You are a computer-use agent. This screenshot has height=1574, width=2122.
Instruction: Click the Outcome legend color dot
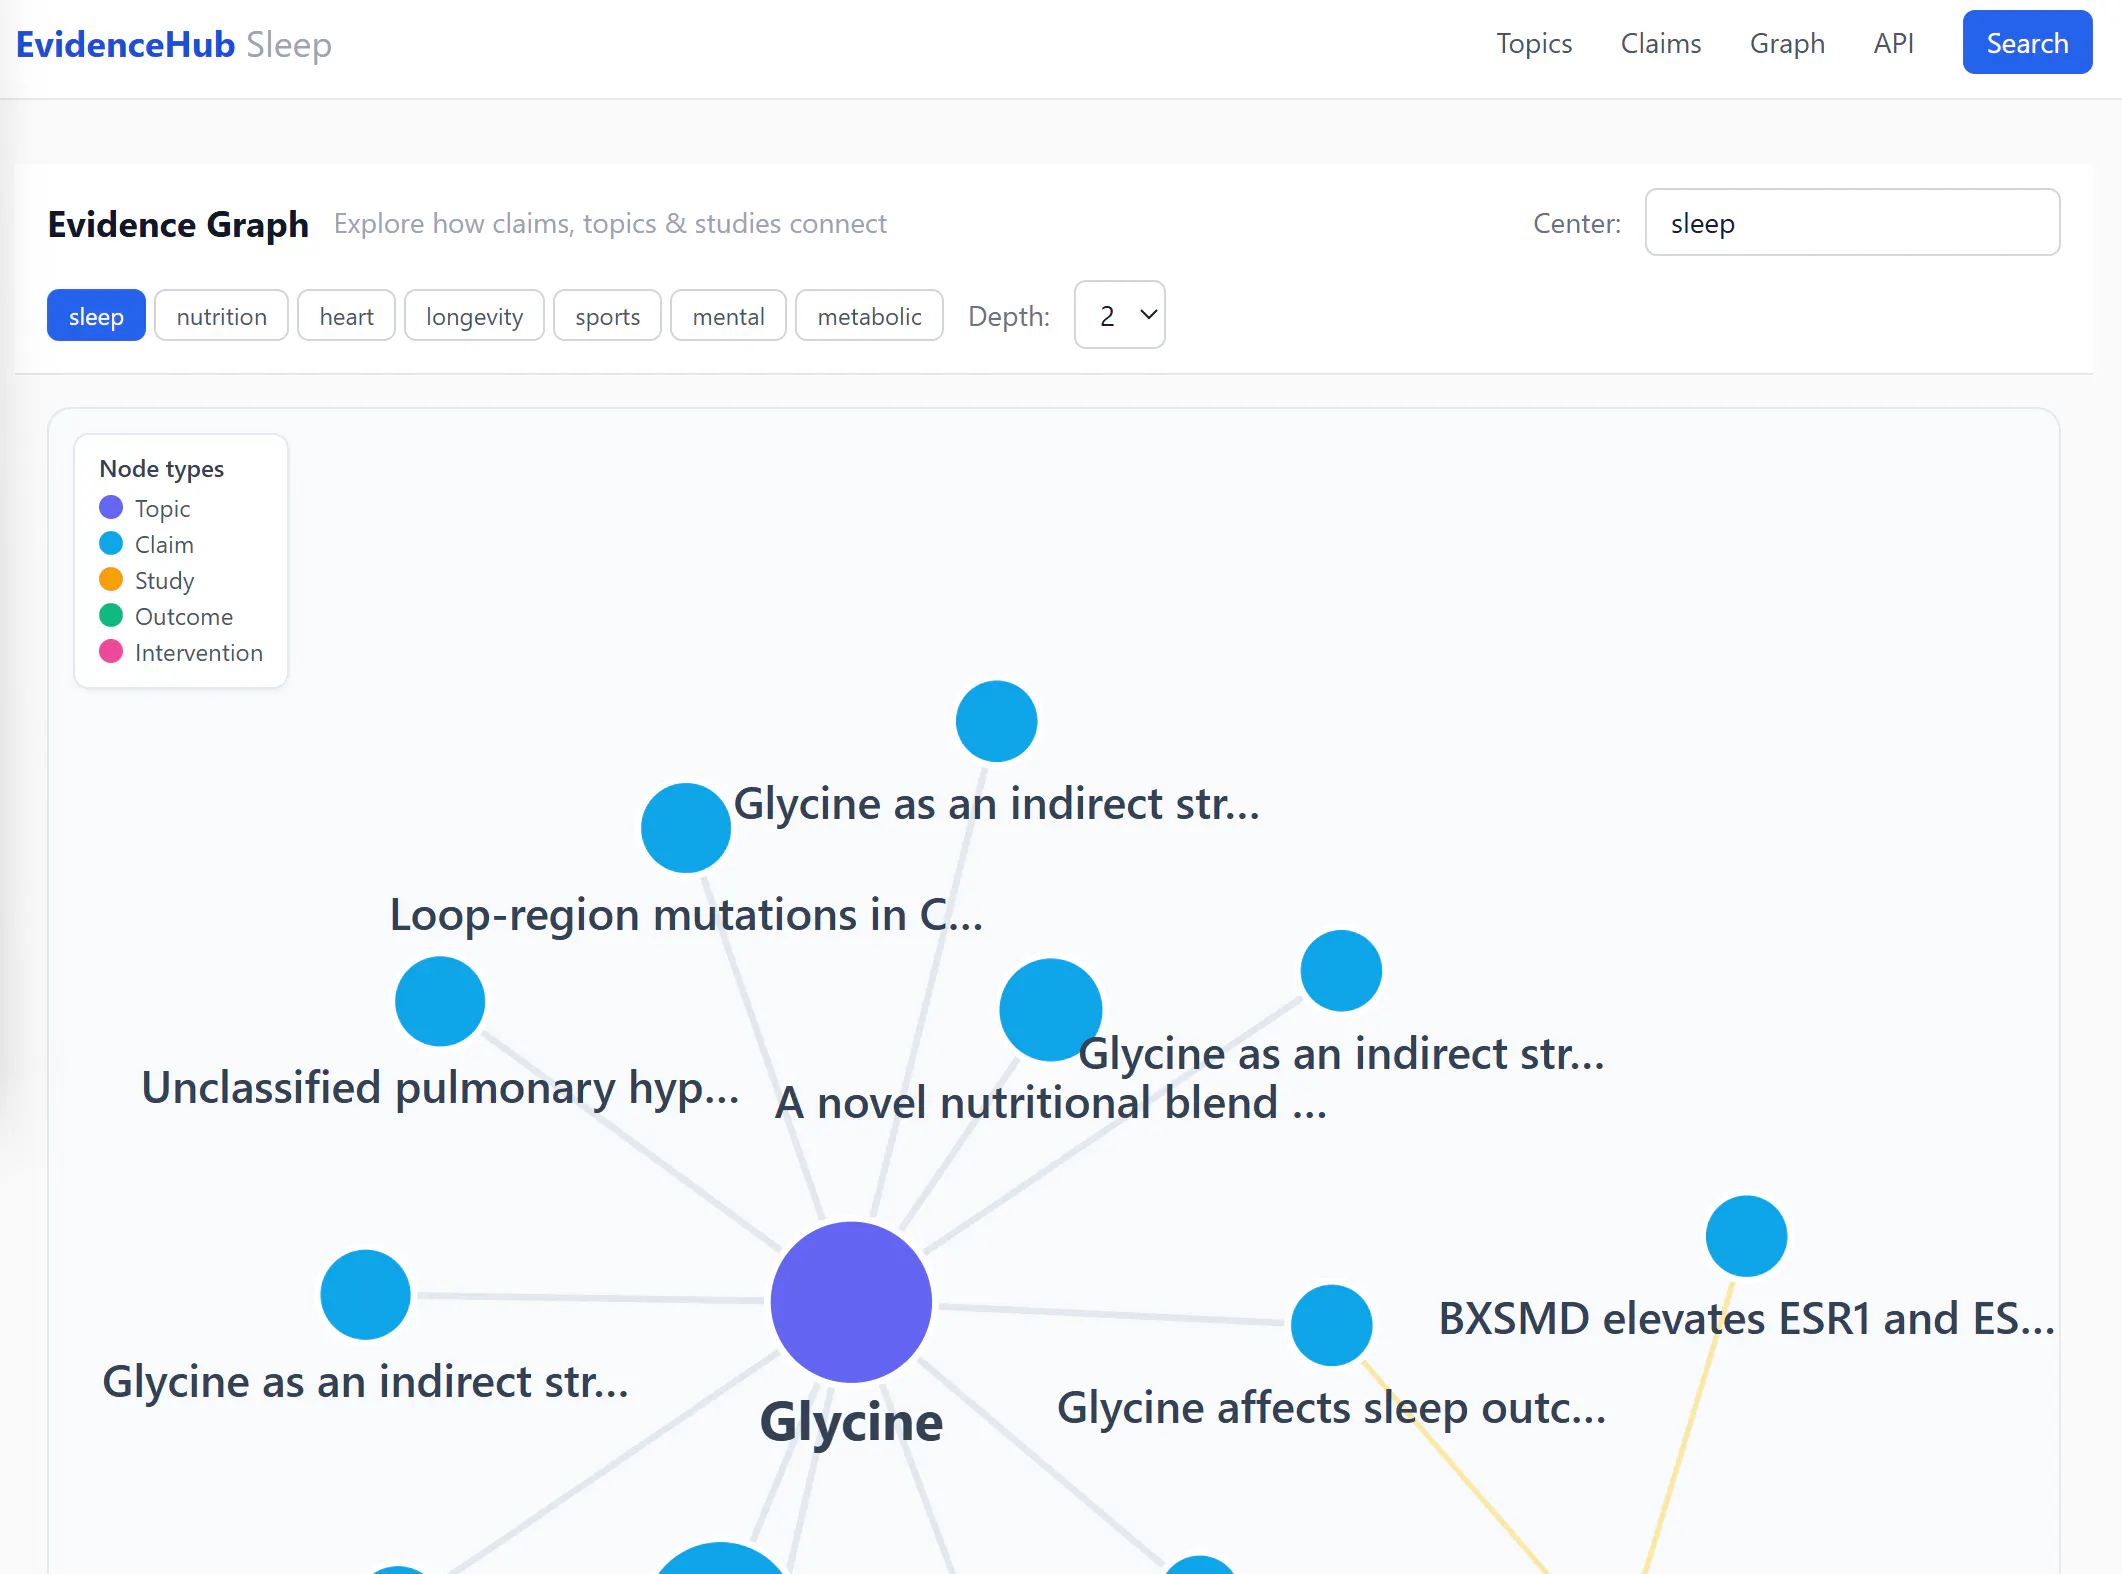click(x=111, y=616)
